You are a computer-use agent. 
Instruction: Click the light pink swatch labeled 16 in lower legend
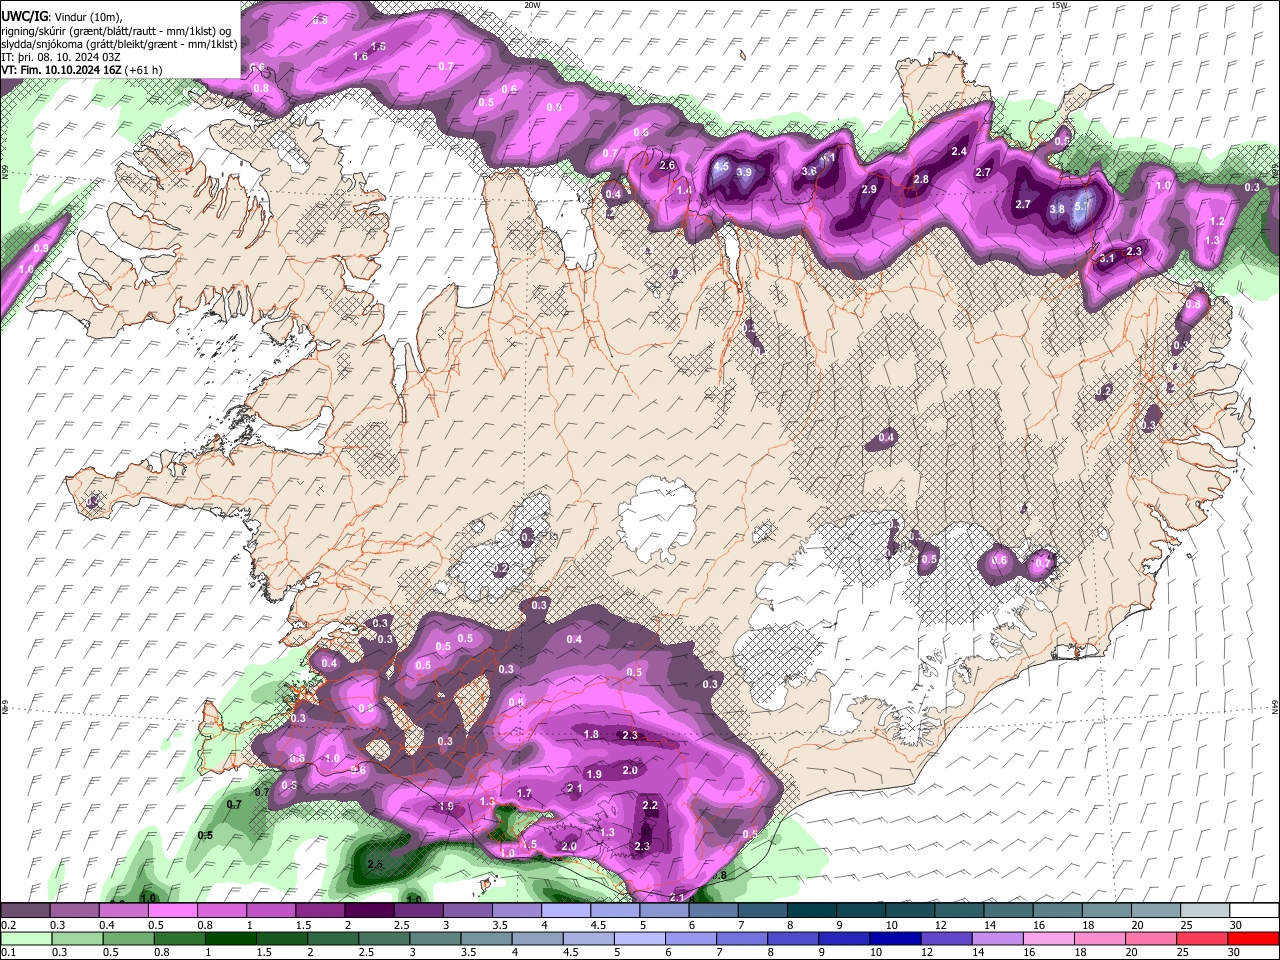pyautogui.click(x=1048, y=938)
